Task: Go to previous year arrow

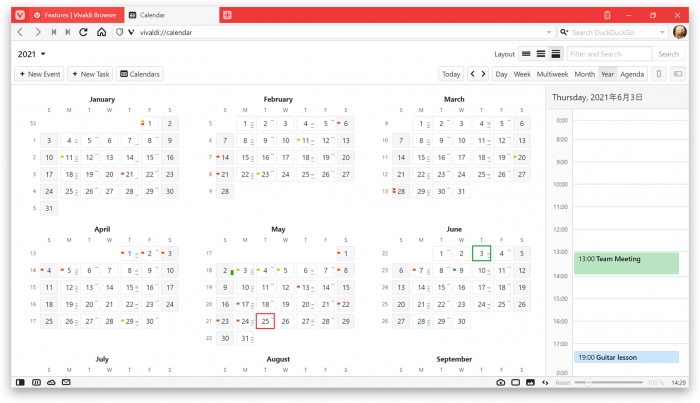Action: (x=473, y=74)
